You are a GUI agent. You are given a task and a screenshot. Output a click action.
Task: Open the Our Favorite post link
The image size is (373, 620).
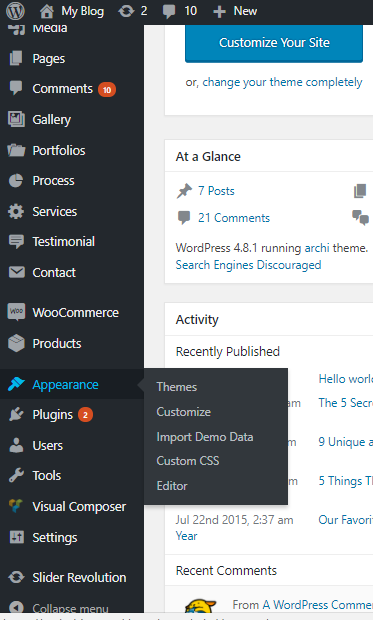tap(345, 519)
